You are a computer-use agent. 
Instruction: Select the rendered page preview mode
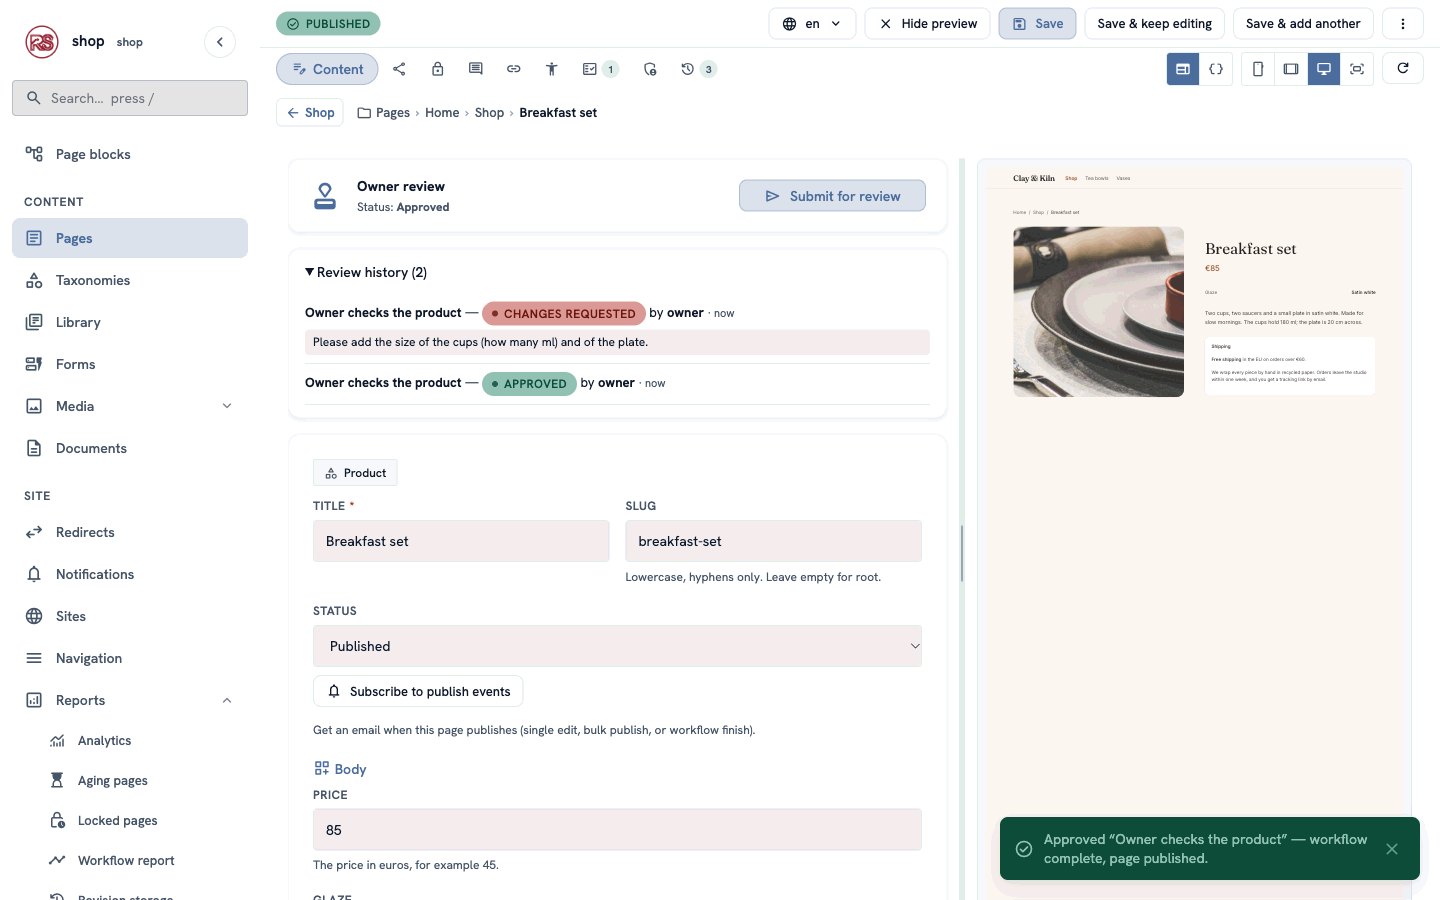click(1183, 69)
